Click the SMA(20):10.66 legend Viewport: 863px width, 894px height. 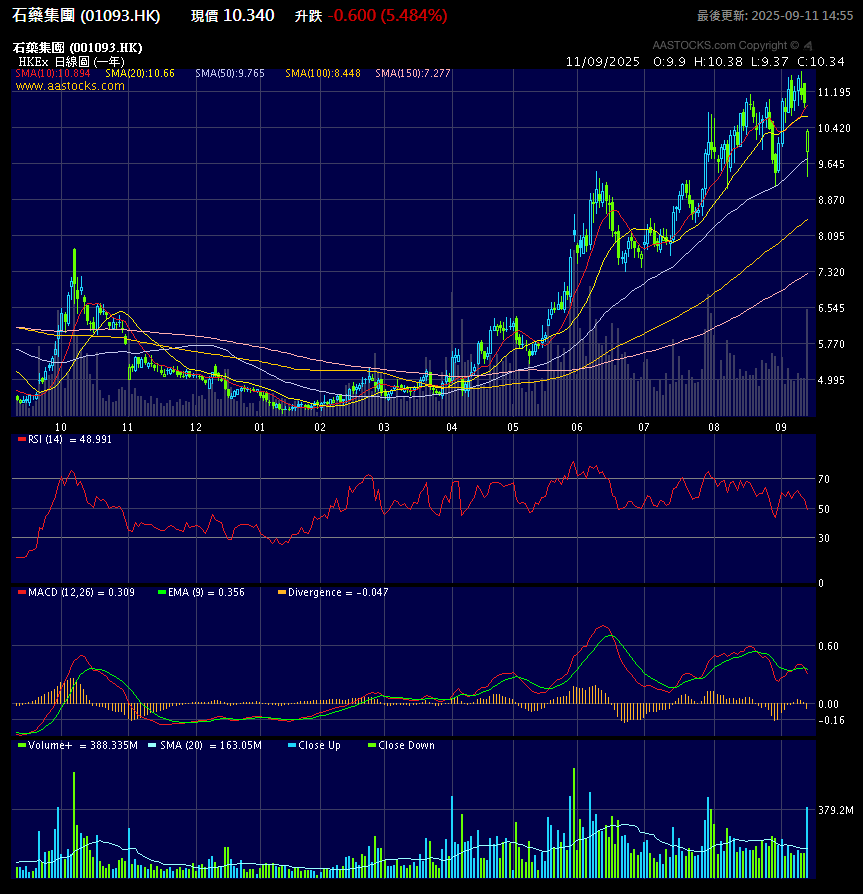pyautogui.click(x=140, y=73)
